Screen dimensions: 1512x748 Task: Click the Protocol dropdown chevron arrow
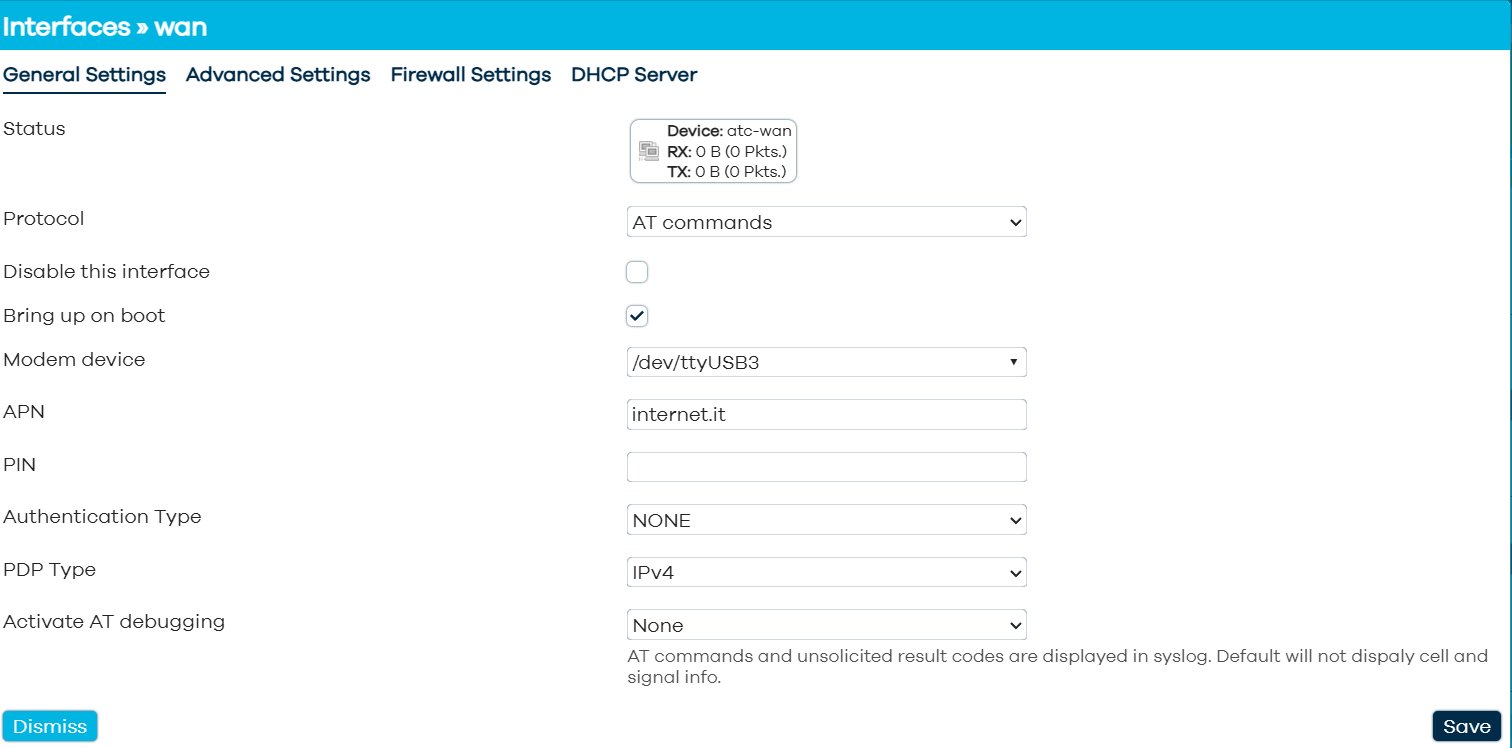tap(1016, 222)
